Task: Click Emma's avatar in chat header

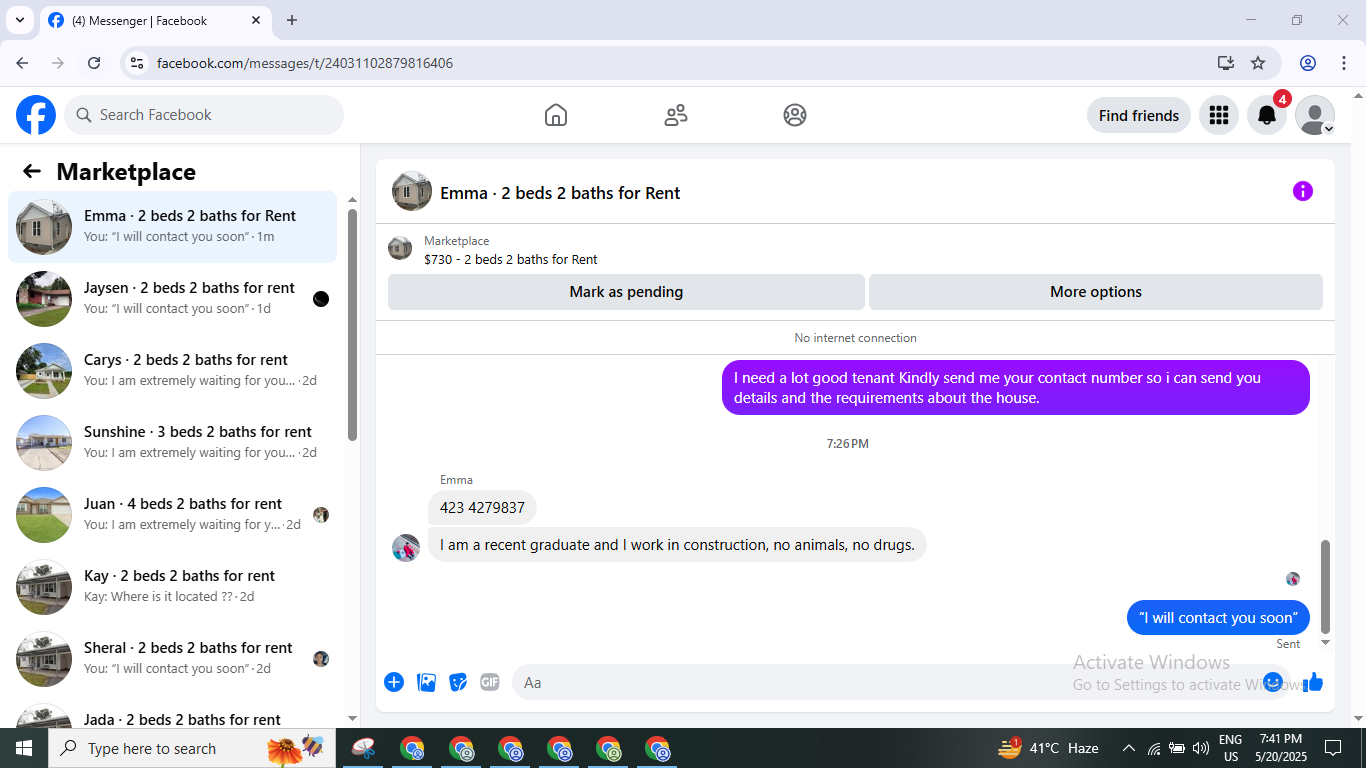Action: coord(412,191)
